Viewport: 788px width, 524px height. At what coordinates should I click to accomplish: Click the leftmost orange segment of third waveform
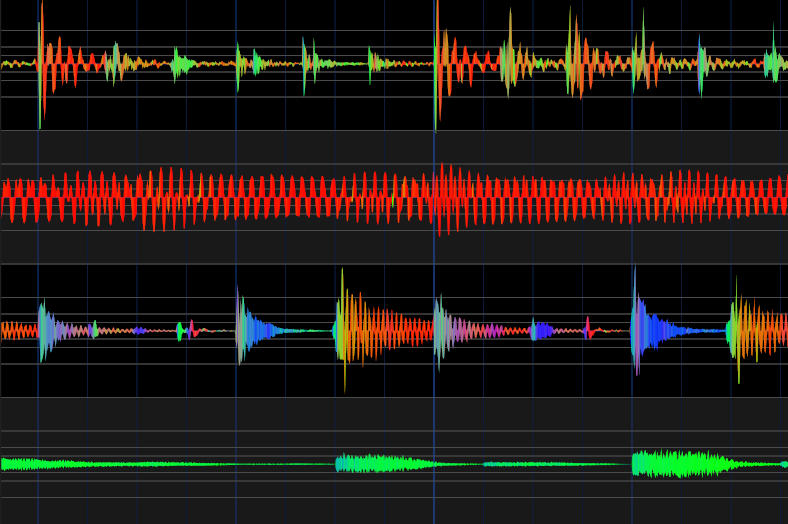tap(17, 330)
